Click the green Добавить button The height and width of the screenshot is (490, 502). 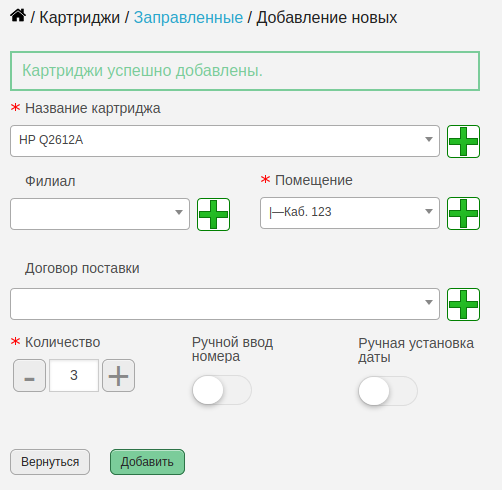(147, 462)
